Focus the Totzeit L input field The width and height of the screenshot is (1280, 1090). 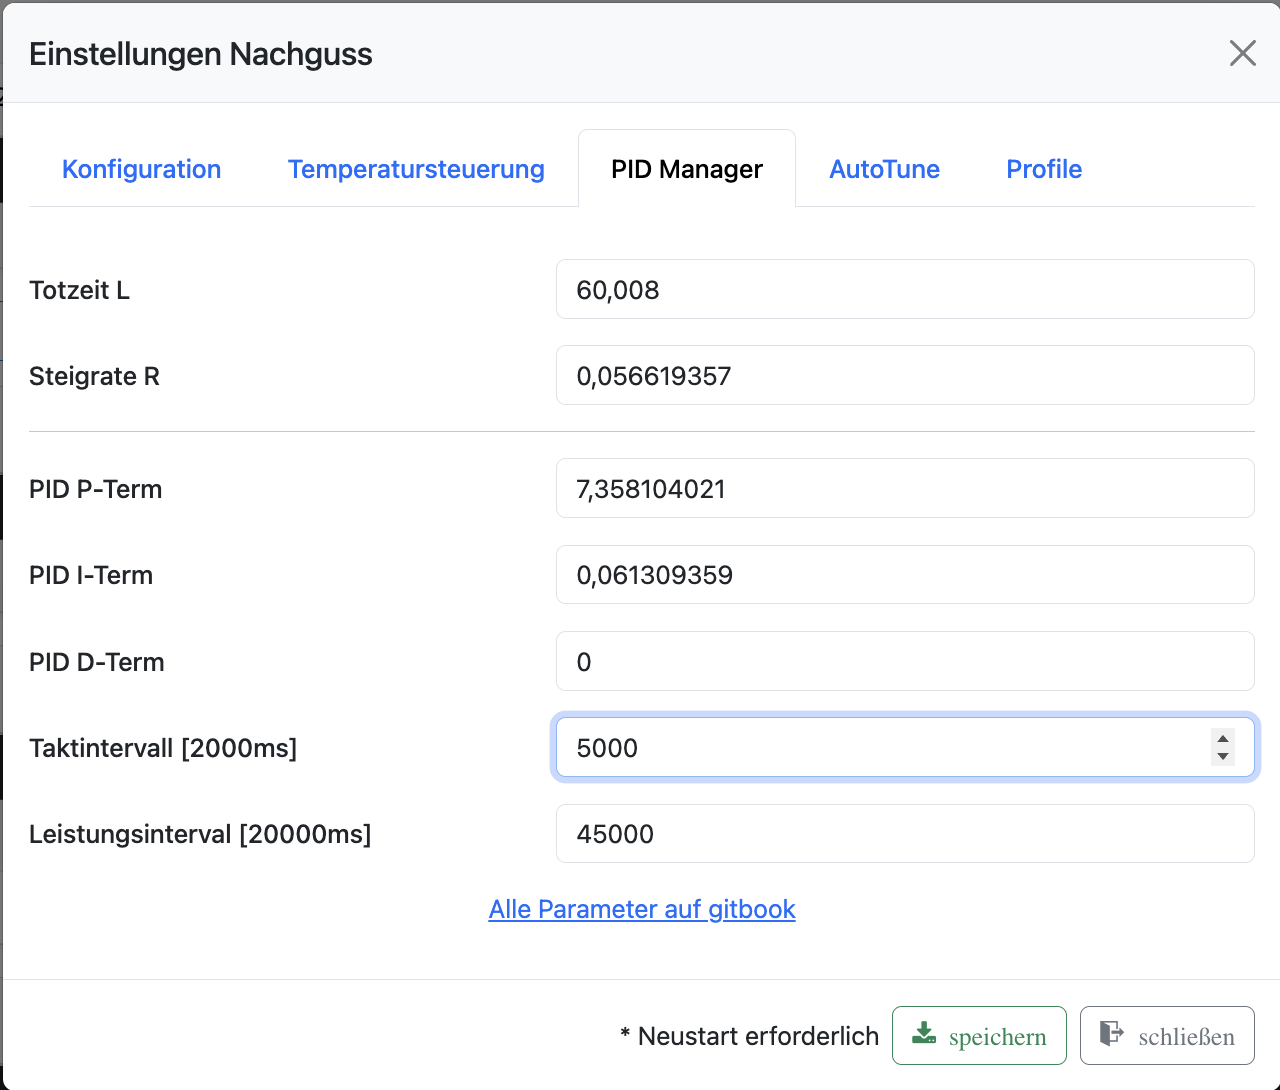pyautogui.click(x=904, y=290)
